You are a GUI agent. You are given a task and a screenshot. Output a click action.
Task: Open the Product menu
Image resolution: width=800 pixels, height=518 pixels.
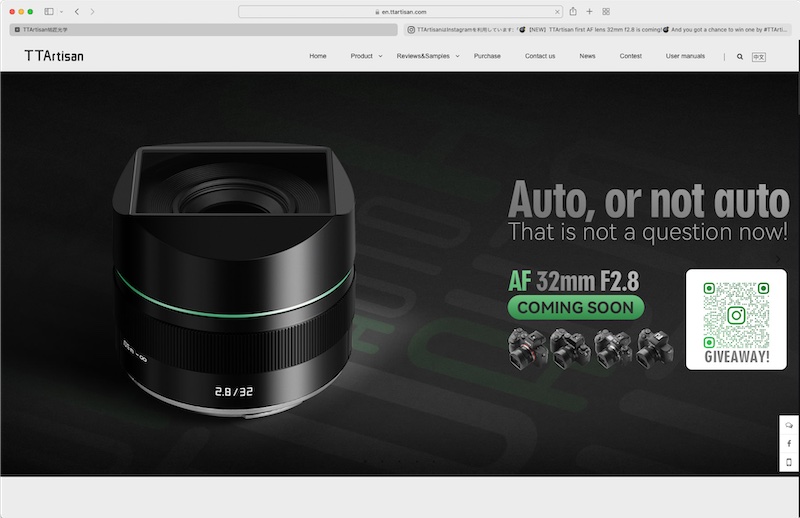[x=361, y=56]
